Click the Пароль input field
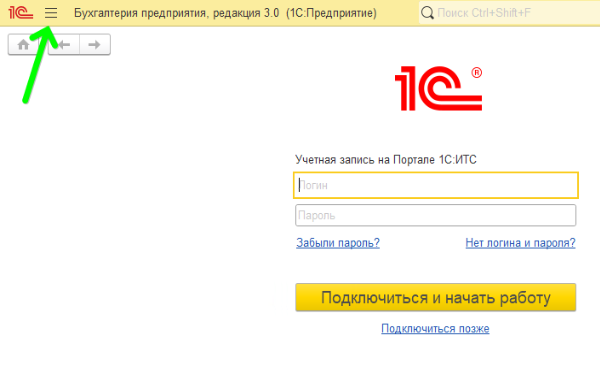This screenshot has width=601, height=378. 435,215
